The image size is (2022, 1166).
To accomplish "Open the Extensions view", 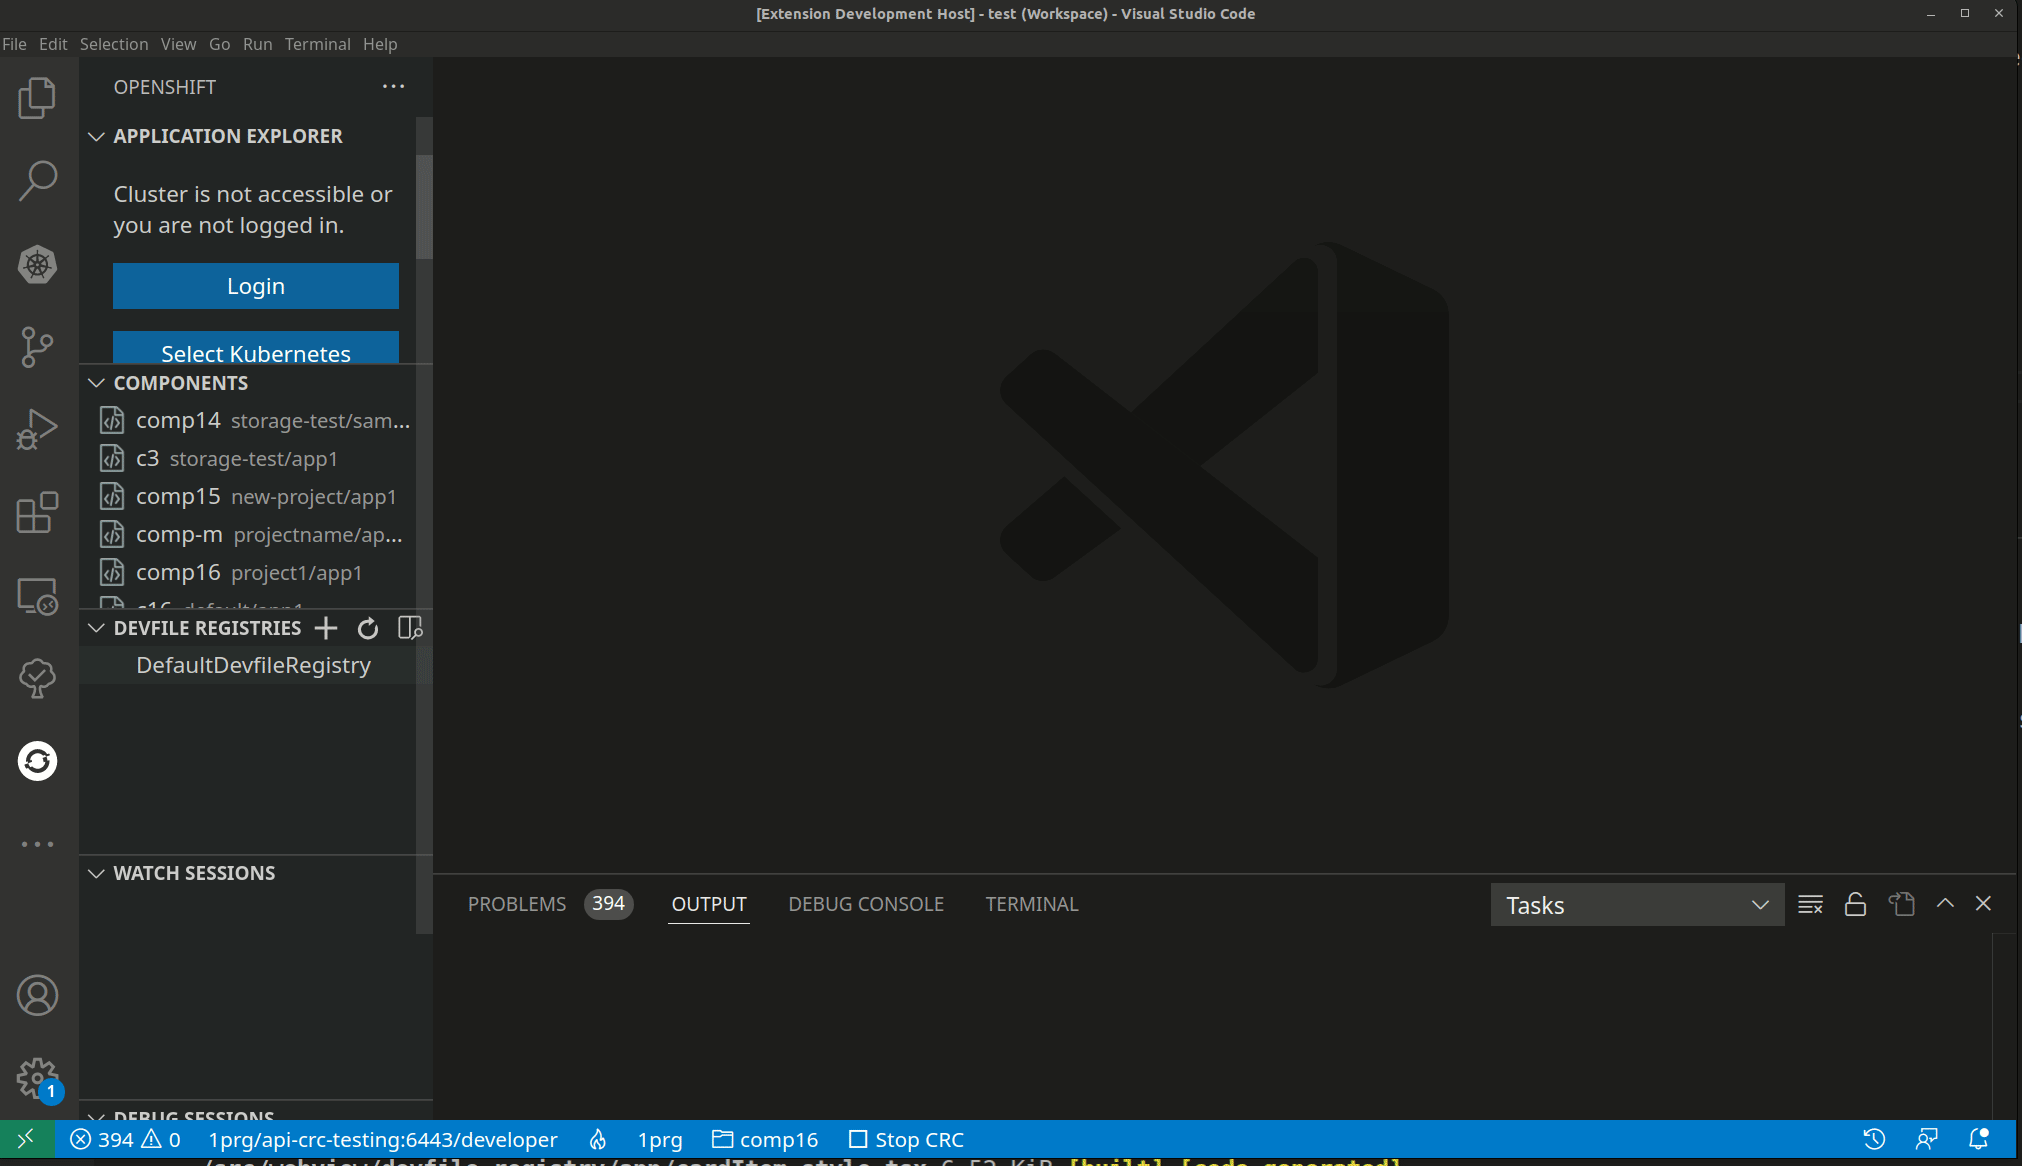I will 37,513.
